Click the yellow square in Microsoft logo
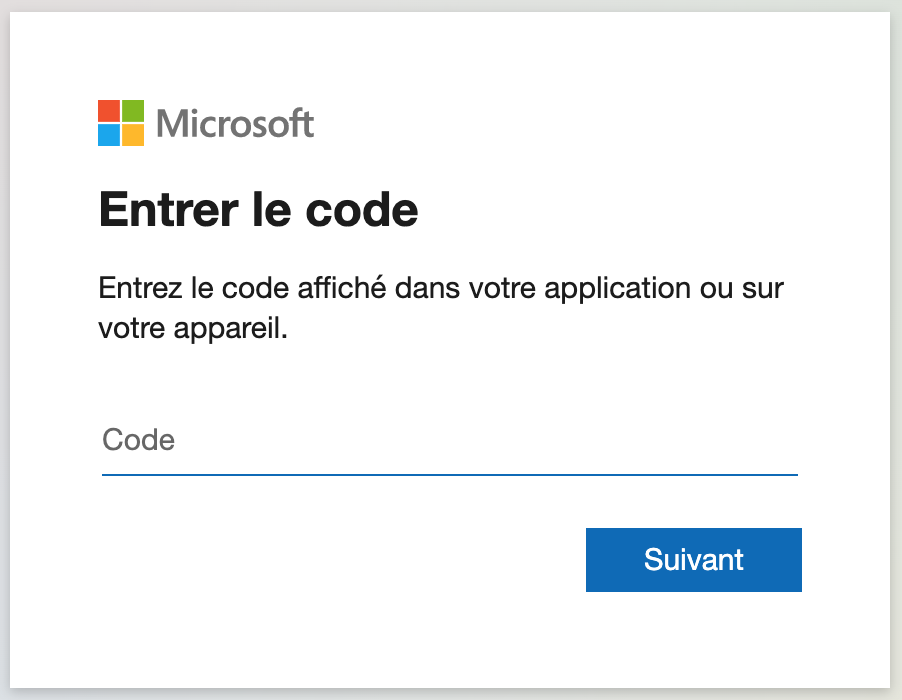This screenshot has height=700, width=902. [133, 135]
